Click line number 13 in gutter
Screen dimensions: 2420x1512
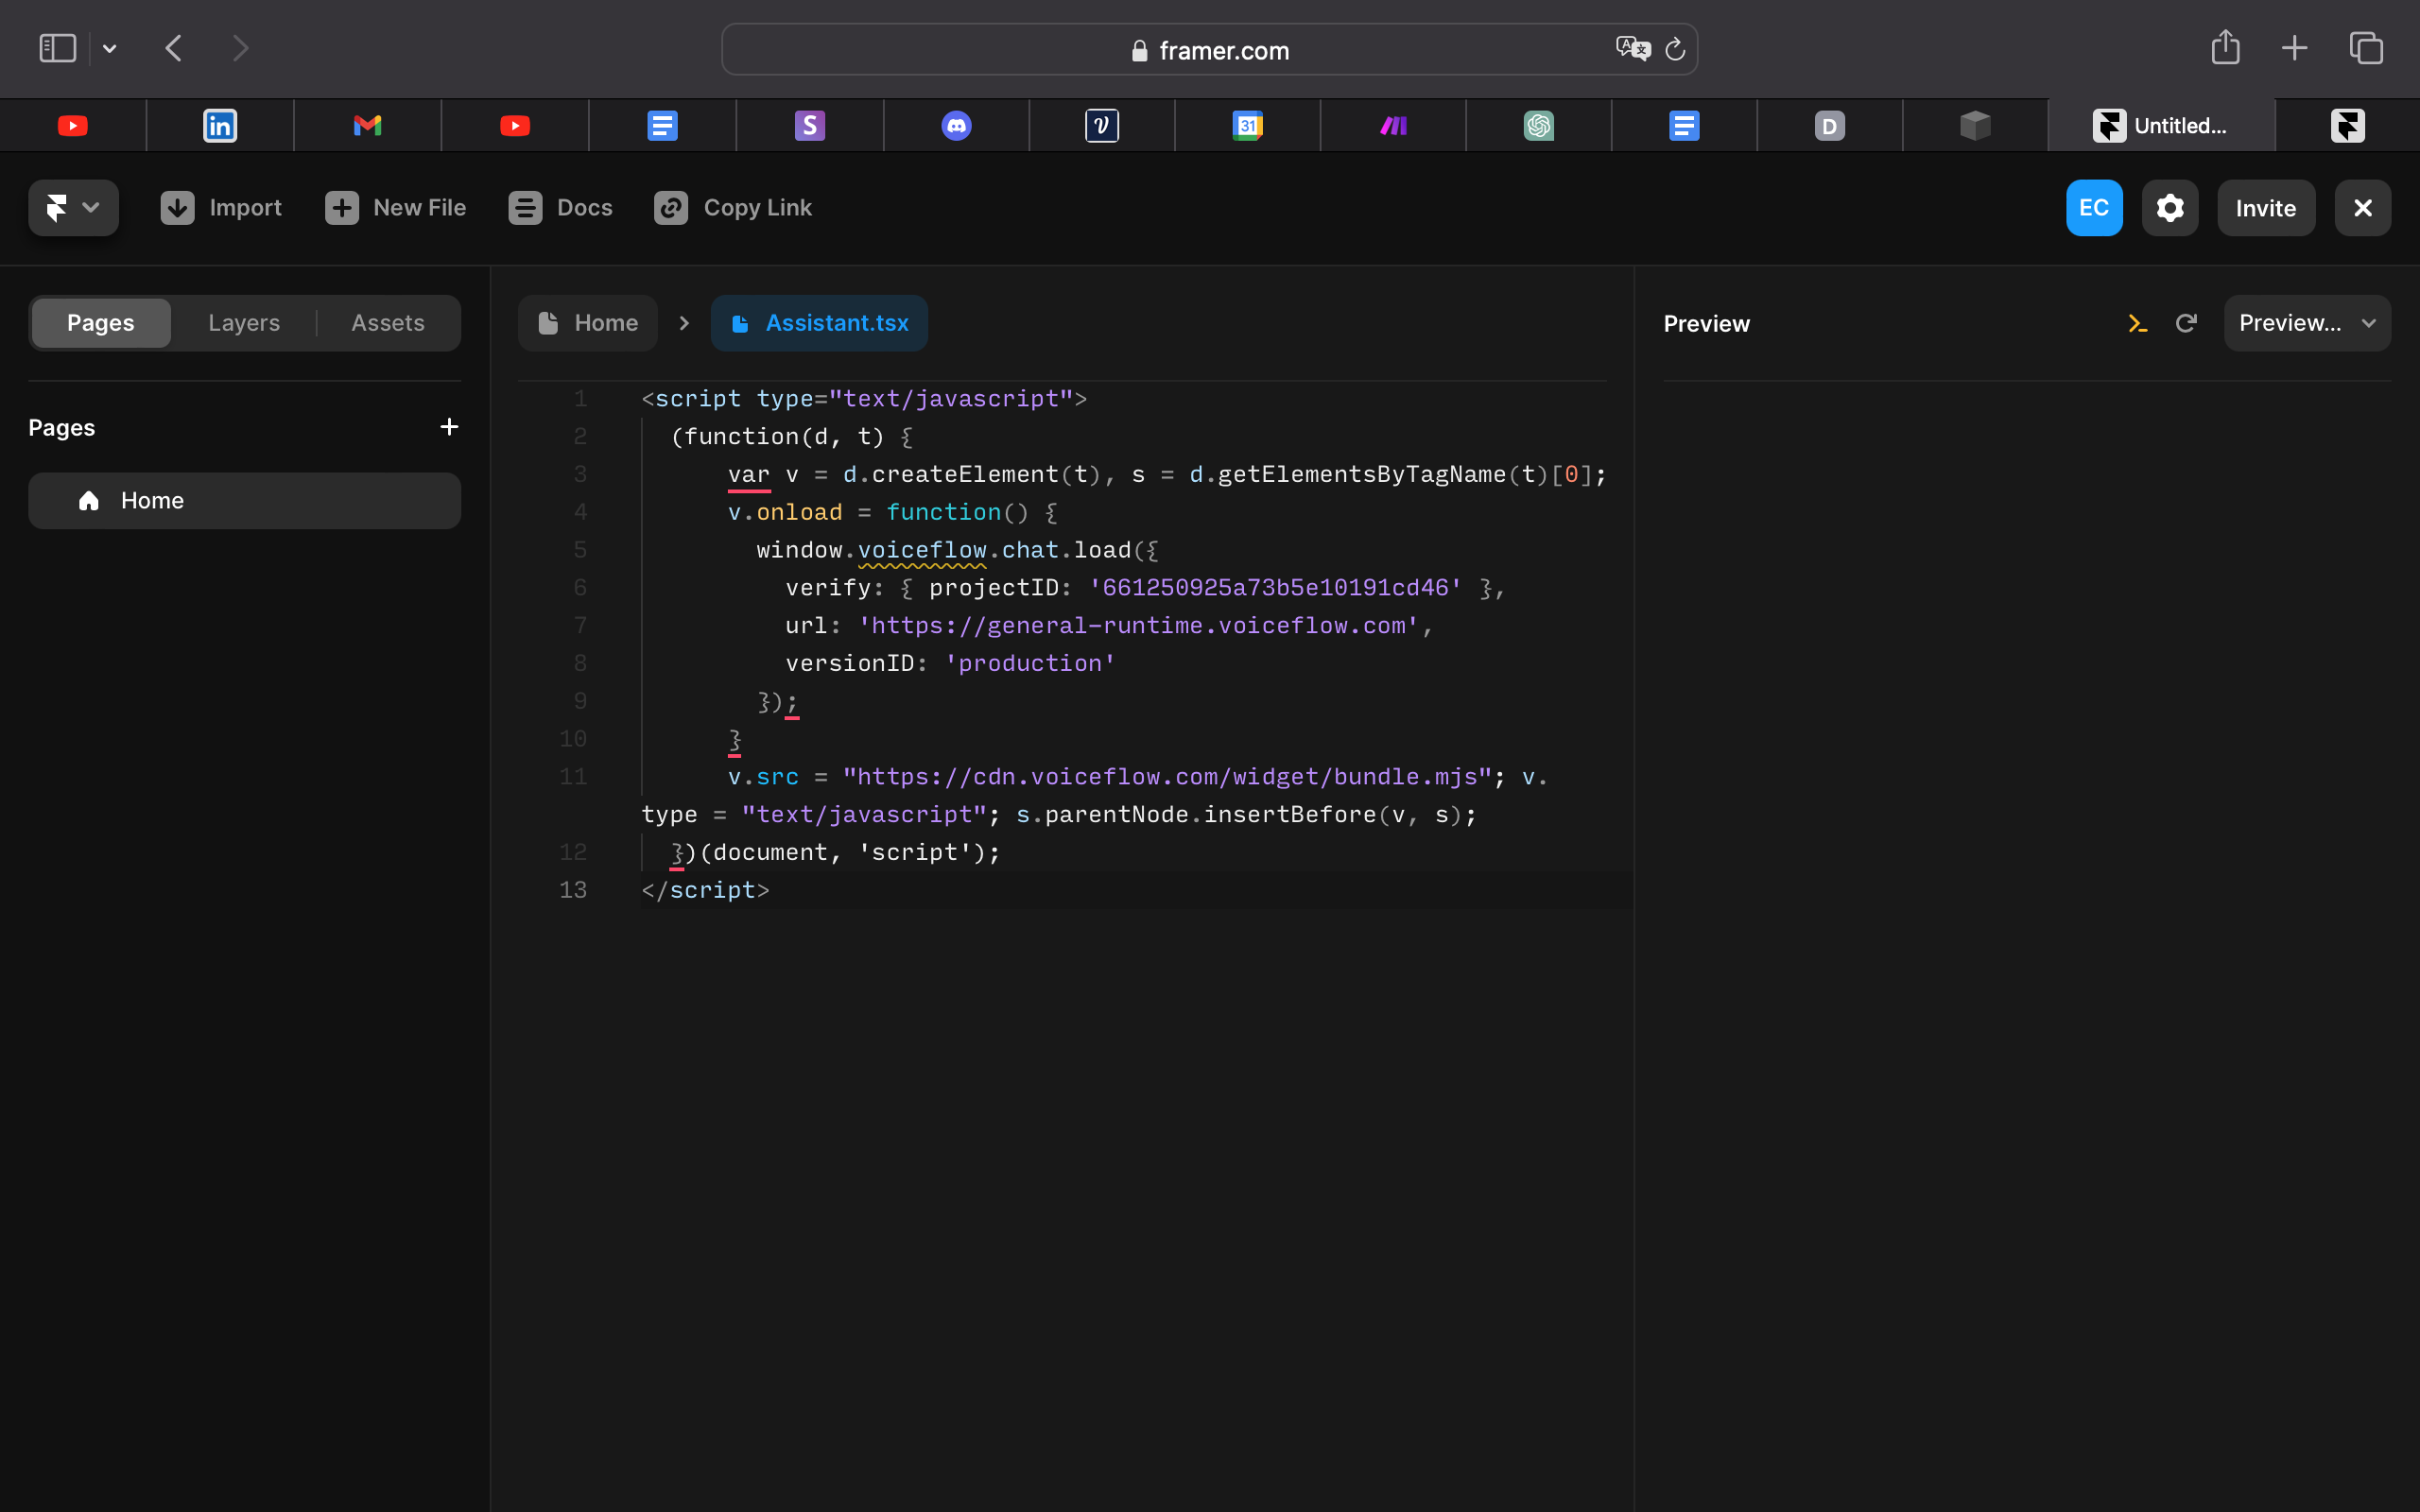tap(573, 890)
